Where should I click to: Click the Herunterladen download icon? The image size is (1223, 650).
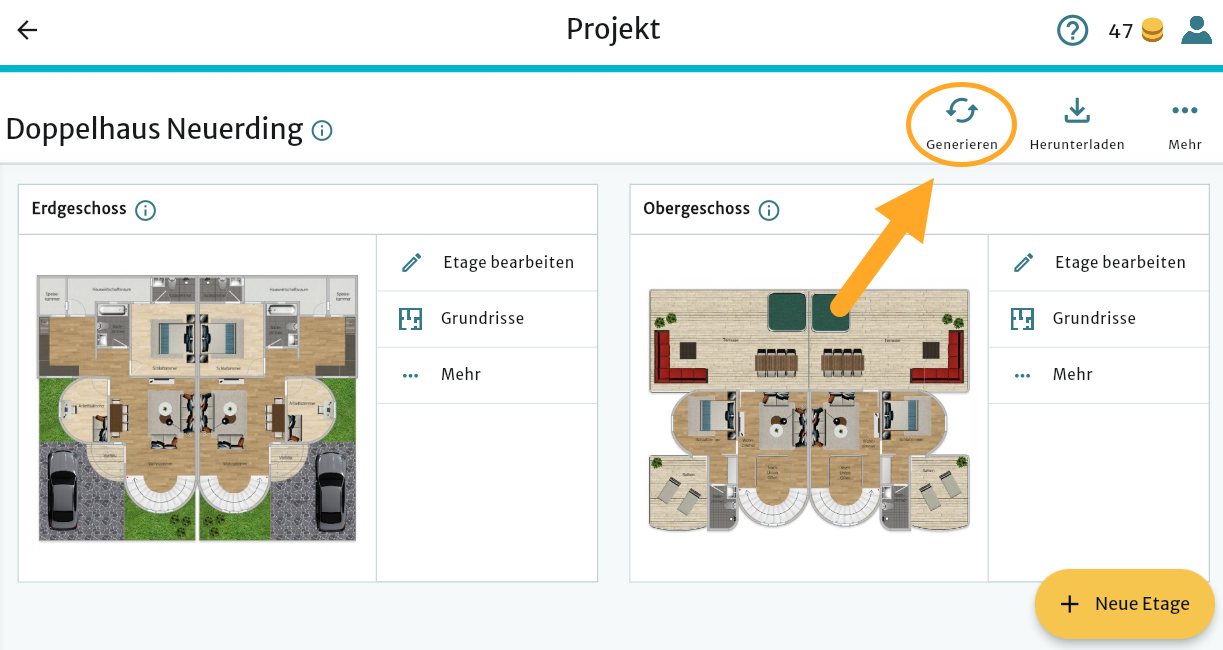1076,111
